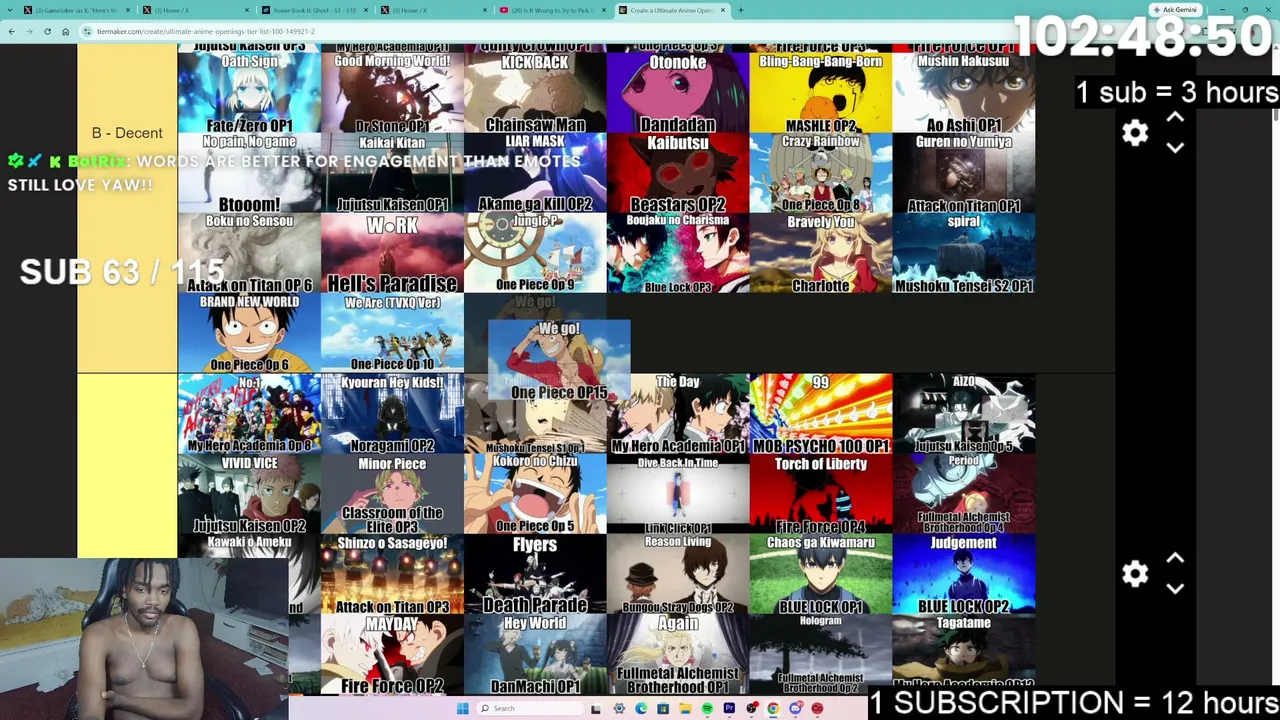Move the tier below B - Decent down

click(x=1175, y=589)
